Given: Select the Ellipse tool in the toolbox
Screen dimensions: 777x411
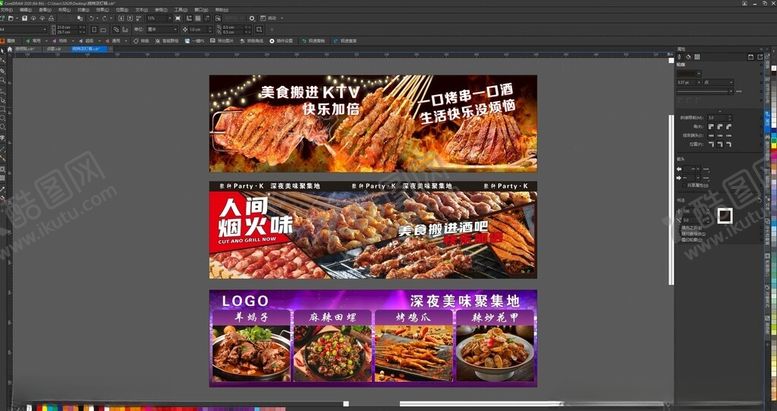Looking at the screenshot, I should pos(2,117).
